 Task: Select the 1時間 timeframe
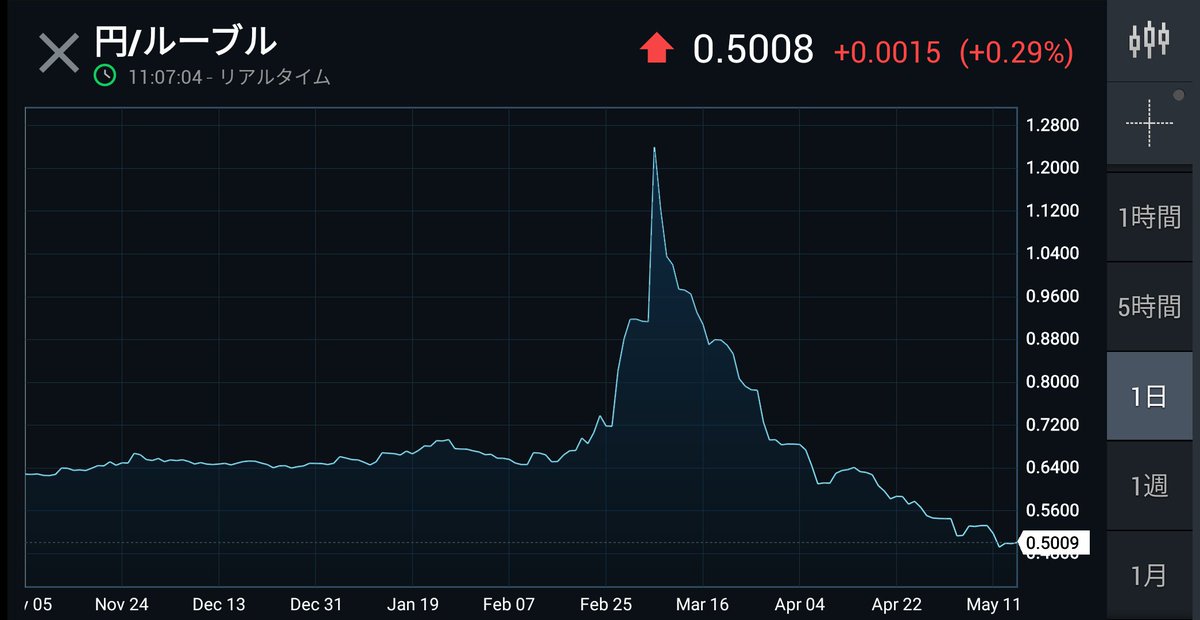[1149, 218]
